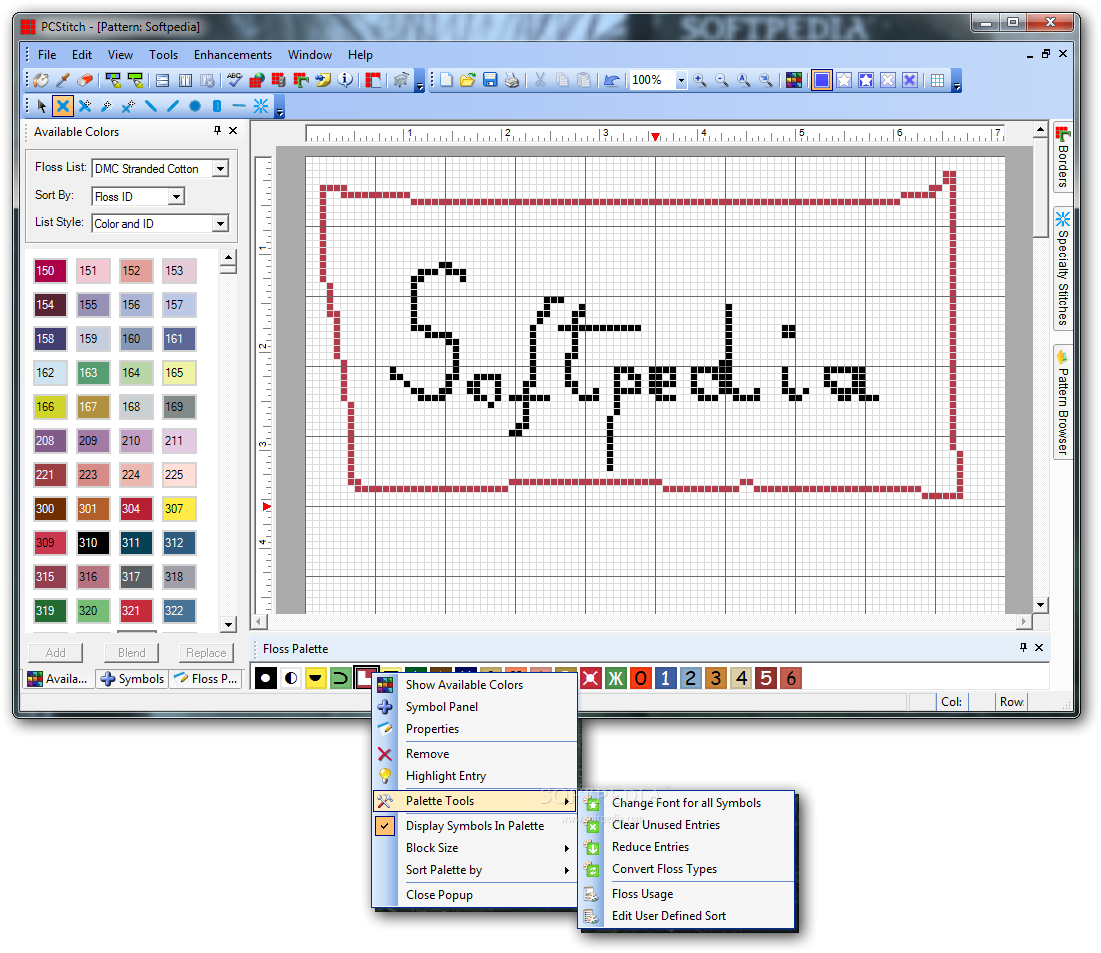1101x953 pixels.
Task: Select Floss Usage from submenu
Action: (688, 894)
